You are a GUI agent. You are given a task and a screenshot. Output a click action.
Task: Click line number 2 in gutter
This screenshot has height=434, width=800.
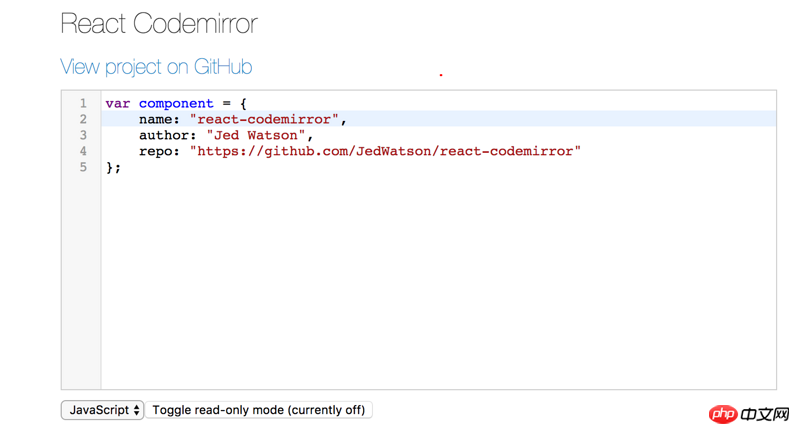(x=83, y=119)
